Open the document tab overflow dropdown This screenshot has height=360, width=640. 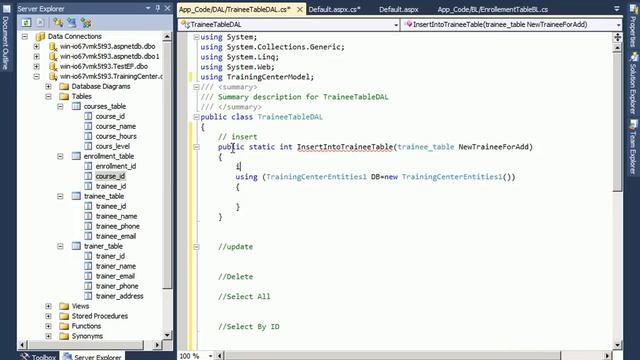click(x=617, y=9)
